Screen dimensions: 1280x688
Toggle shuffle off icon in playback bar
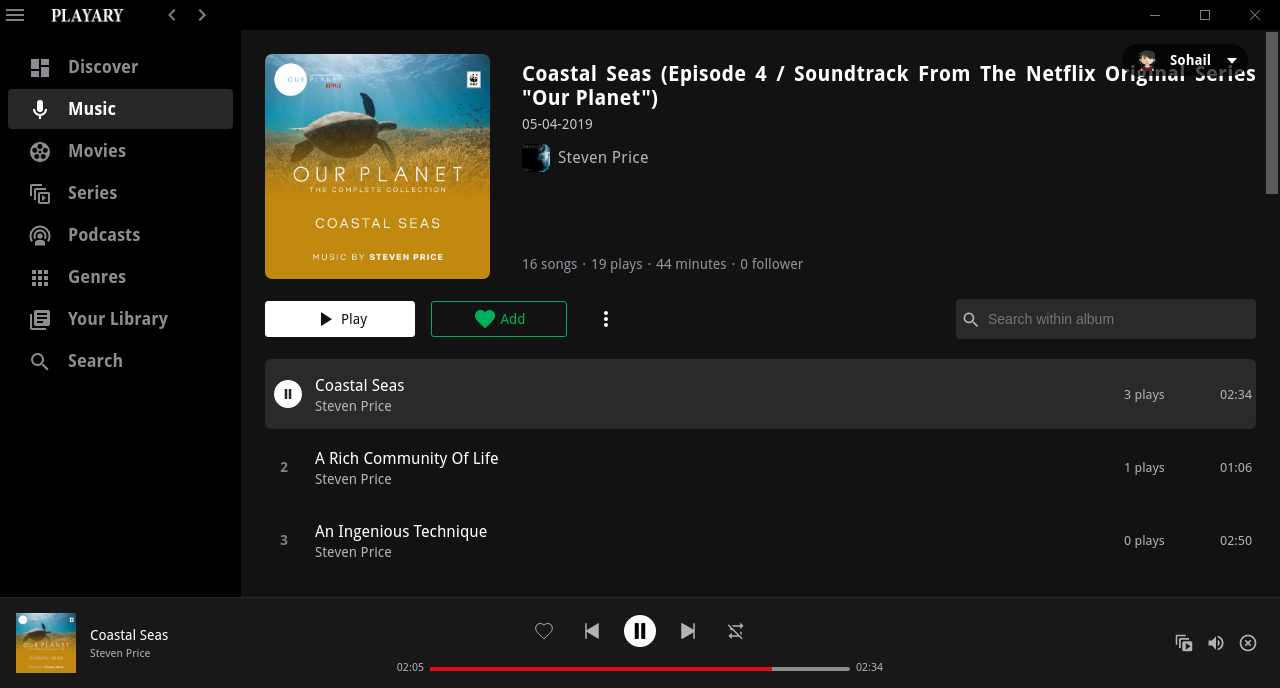[736, 631]
